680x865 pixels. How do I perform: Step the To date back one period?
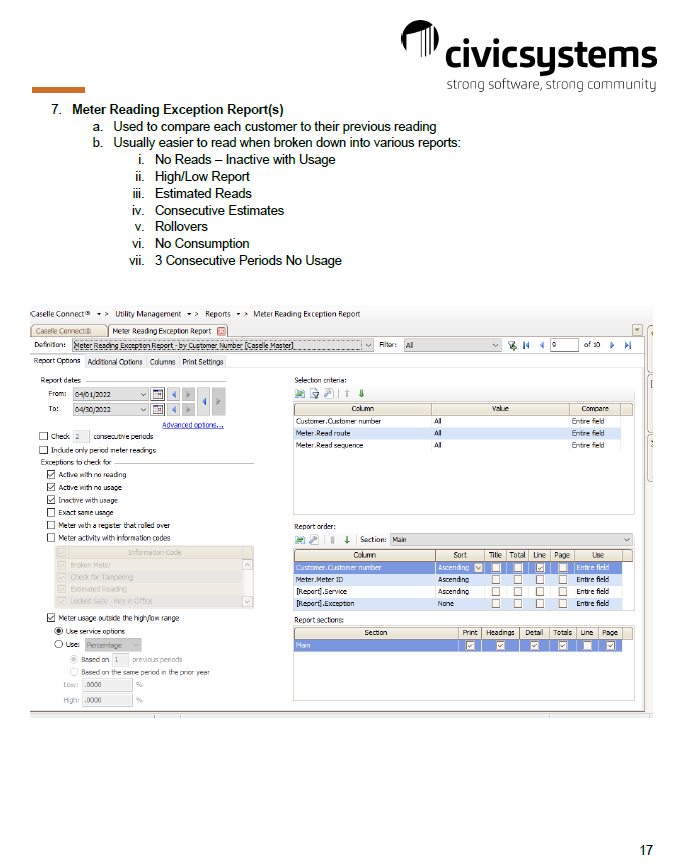[174, 409]
